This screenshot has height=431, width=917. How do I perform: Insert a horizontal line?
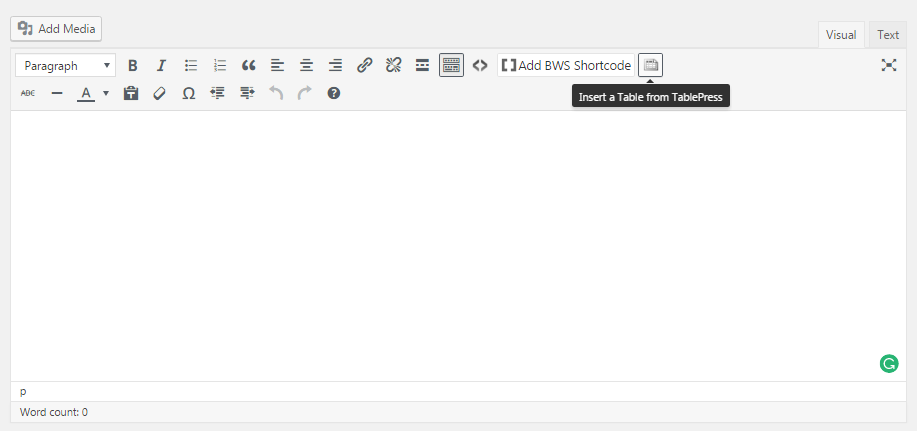pos(57,93)
